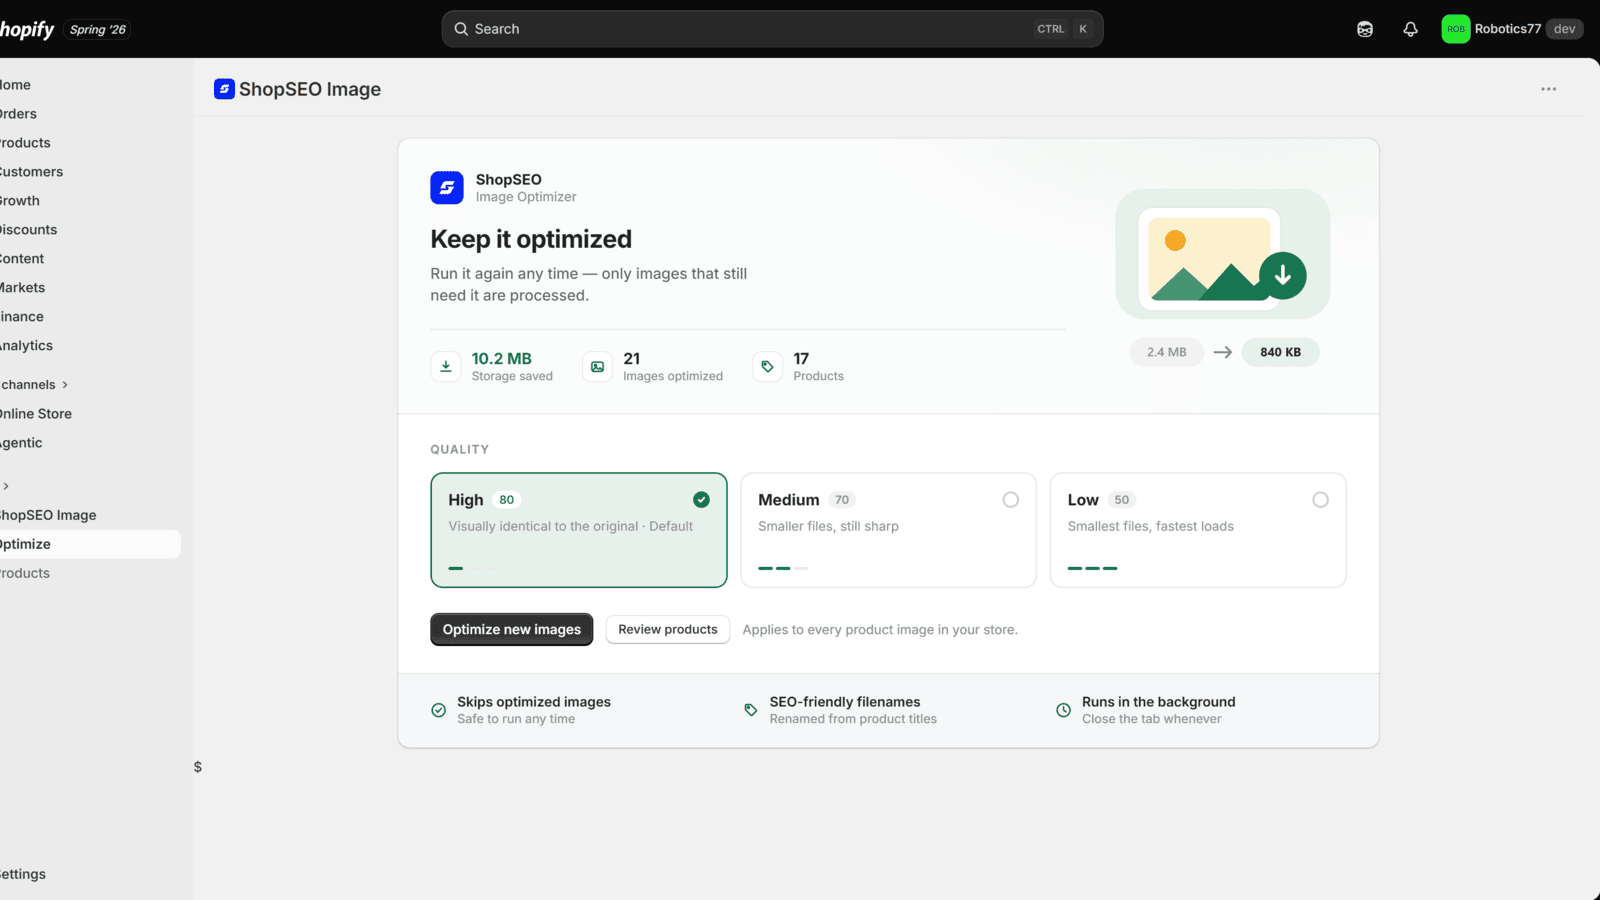Click the images optimized picture icon
This screenshot has height=900, width=1600.
point(597,367)
